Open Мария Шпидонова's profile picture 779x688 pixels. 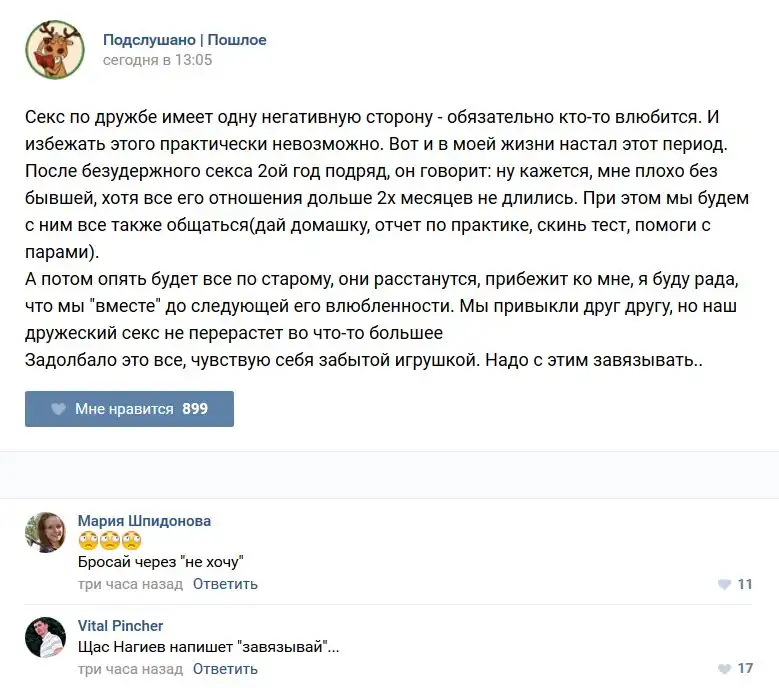tap(46, 533)
